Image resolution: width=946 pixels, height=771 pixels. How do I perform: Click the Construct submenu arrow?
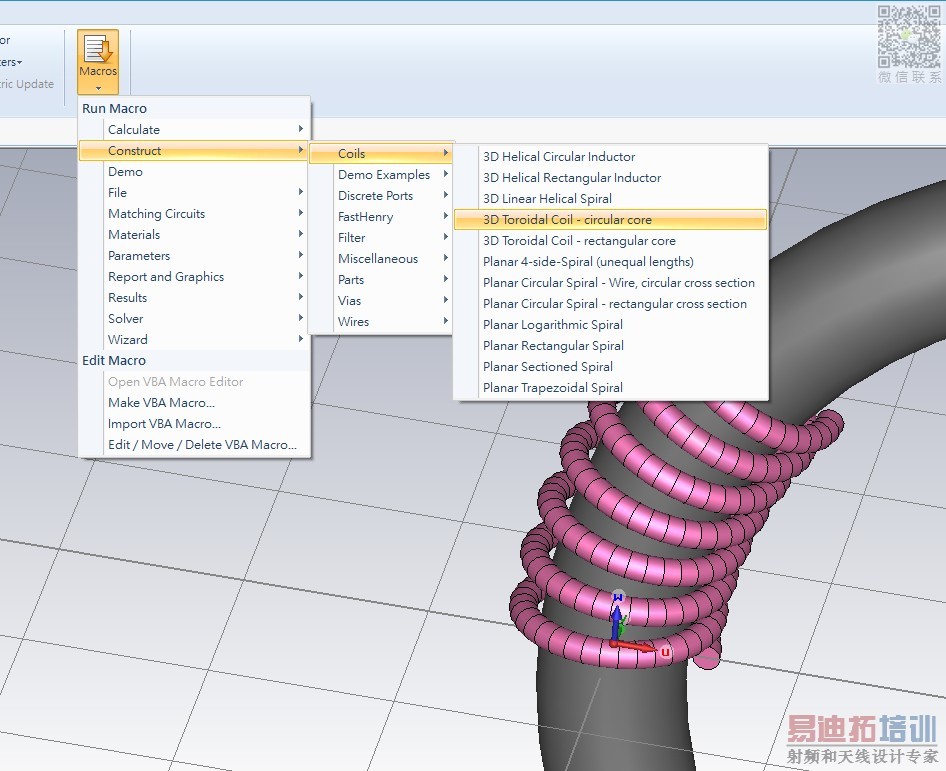[x=300, y=150]
